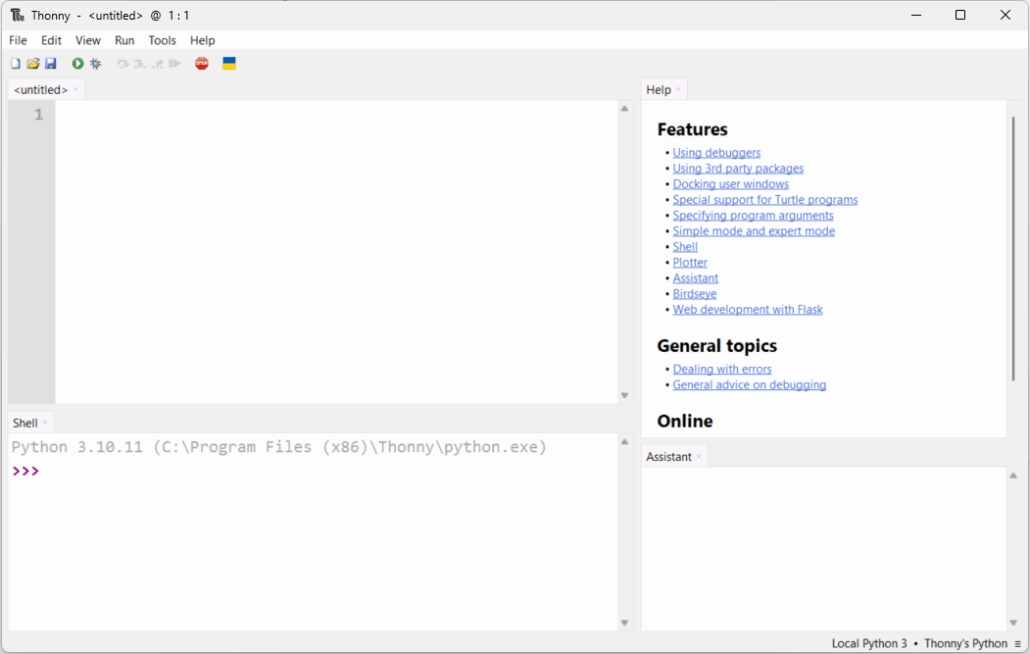
Task: Open the Assistant help link
Action: coord(695,278)
